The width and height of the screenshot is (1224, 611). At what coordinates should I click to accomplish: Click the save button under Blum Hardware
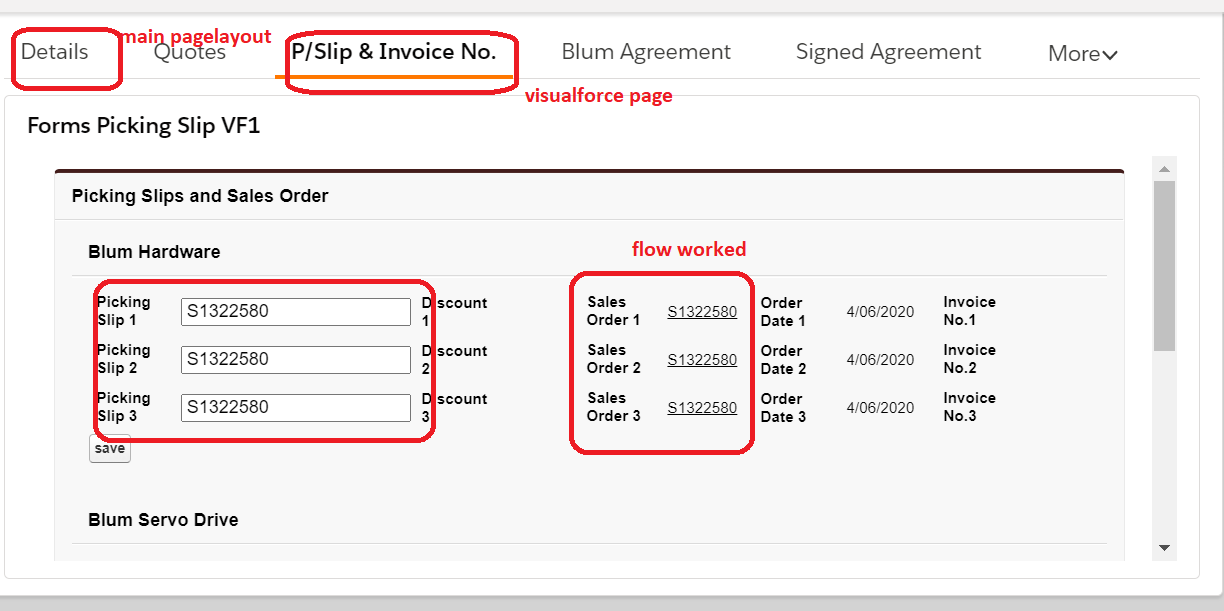tap(110, 449)
